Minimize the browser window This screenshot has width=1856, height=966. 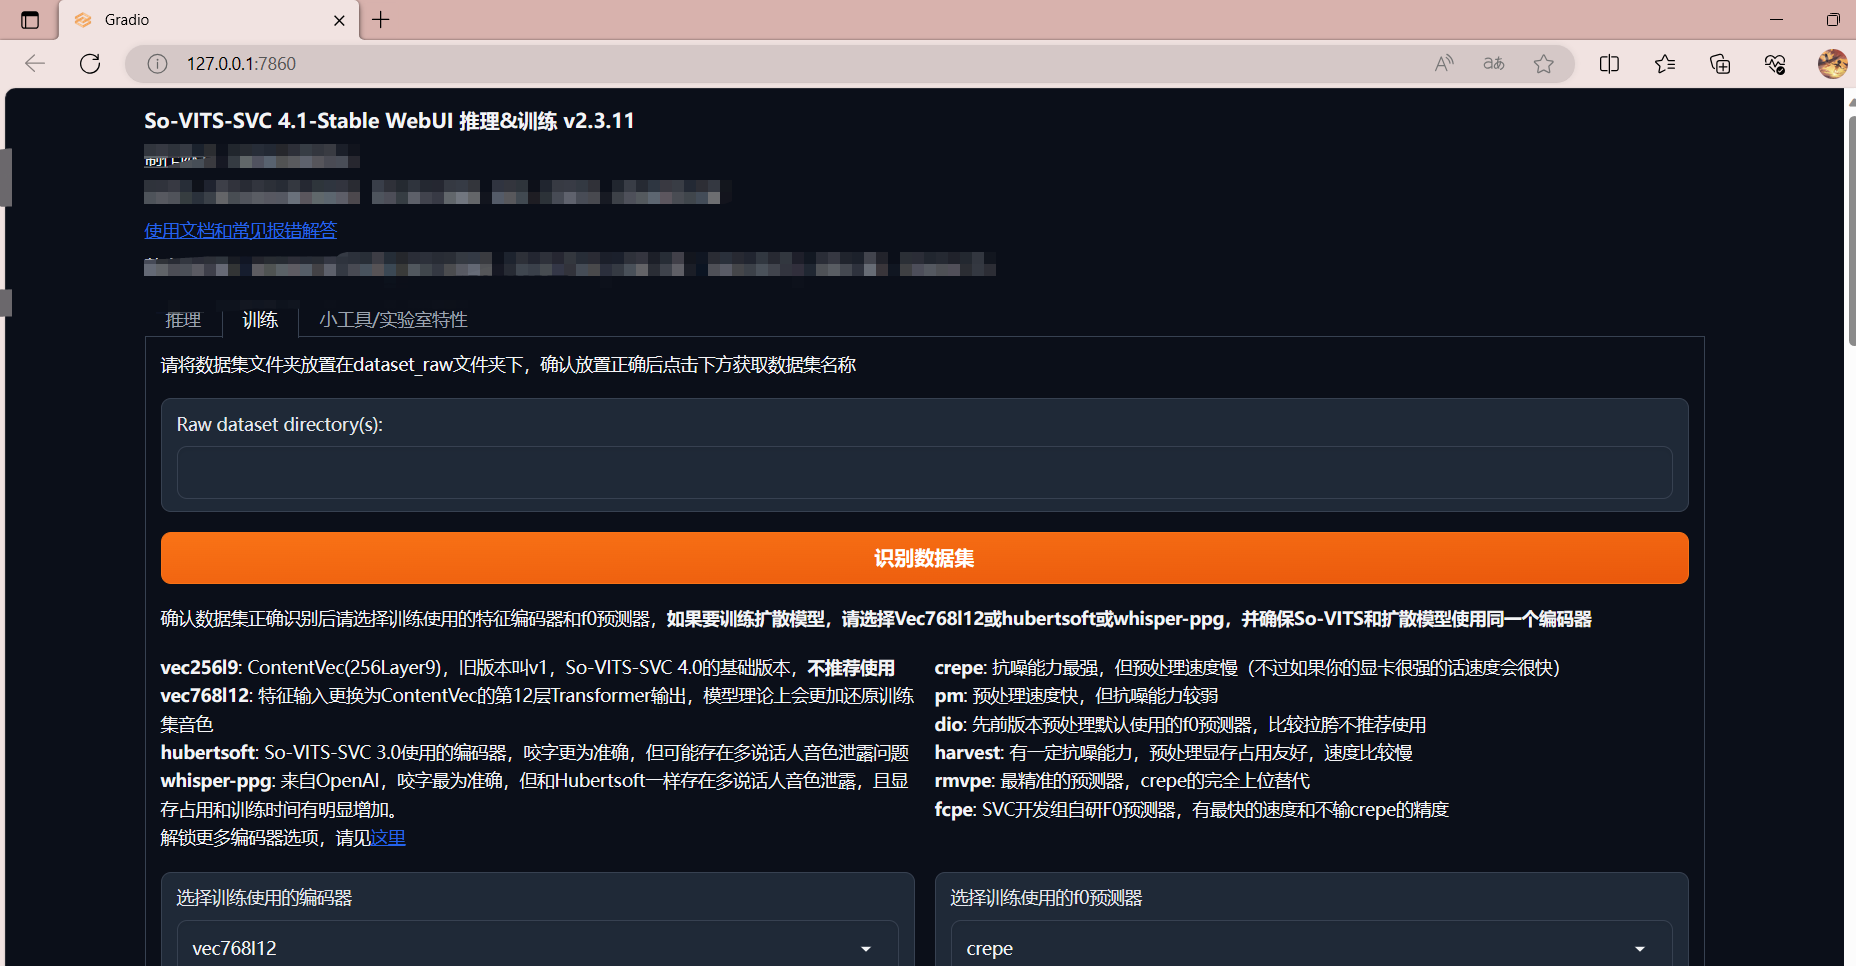point(1776,20)
